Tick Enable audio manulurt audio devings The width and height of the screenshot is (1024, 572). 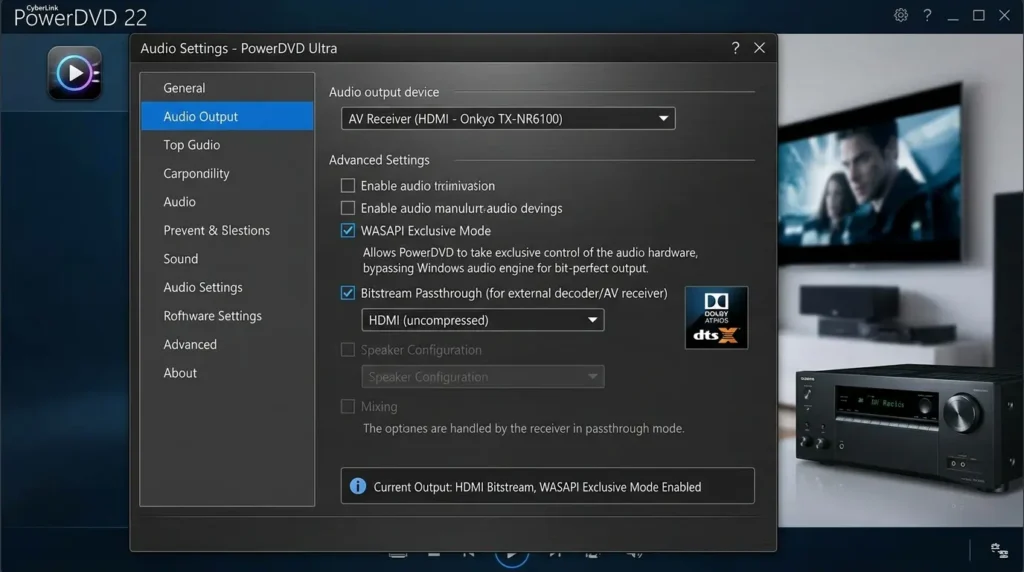click(348, 208)
